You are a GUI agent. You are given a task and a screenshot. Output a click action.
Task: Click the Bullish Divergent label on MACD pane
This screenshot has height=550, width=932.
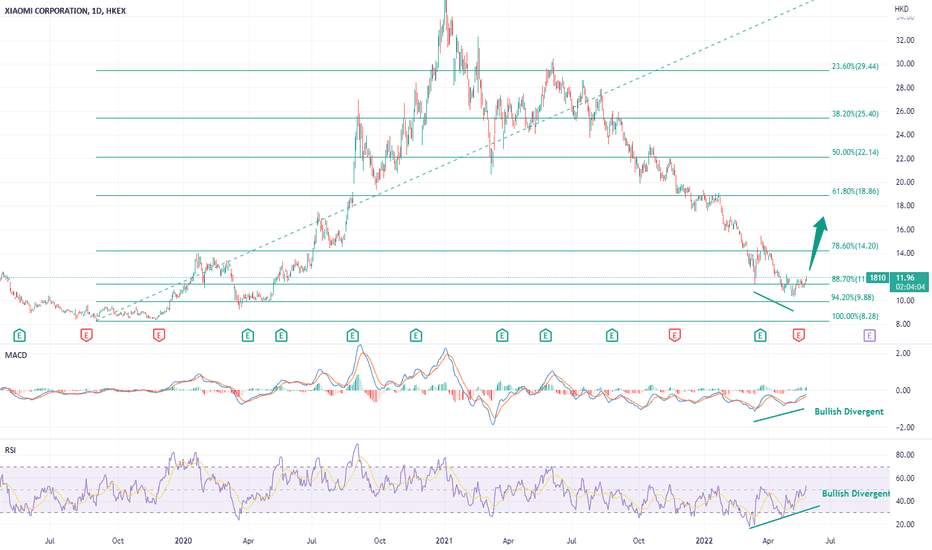tap(849, 411)
